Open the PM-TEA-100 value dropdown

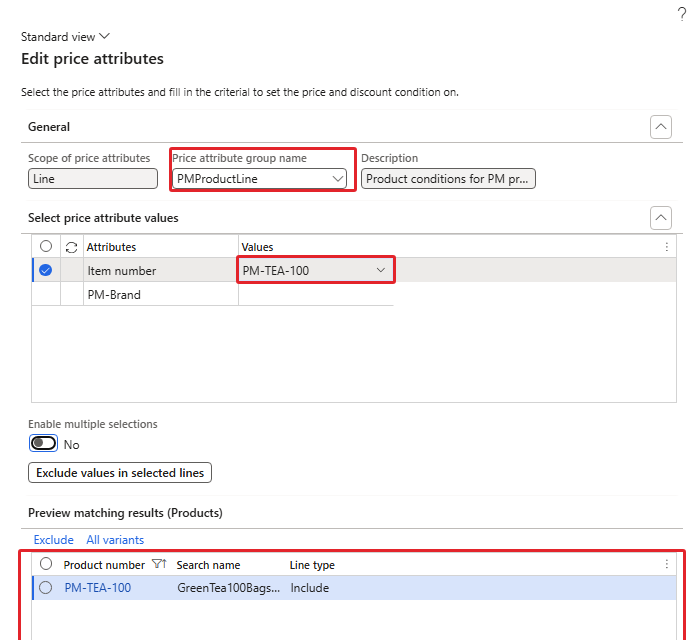[380, 270]
